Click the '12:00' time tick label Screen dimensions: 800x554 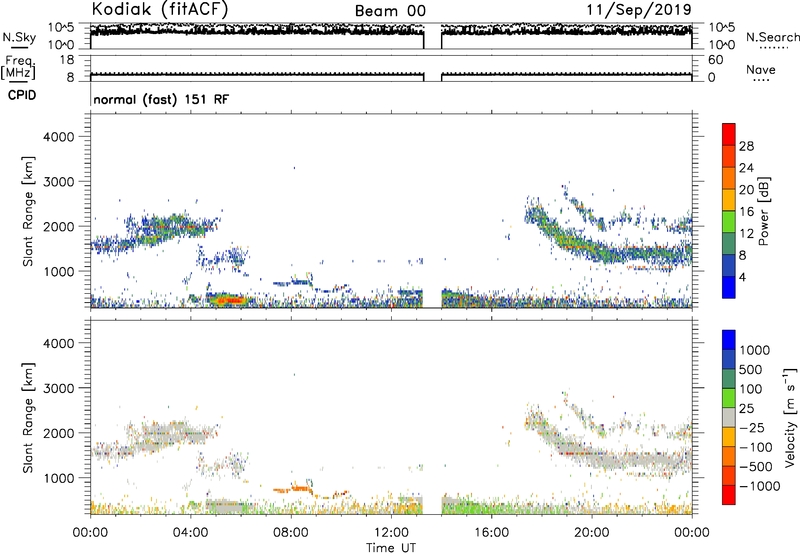click(391, 533)
